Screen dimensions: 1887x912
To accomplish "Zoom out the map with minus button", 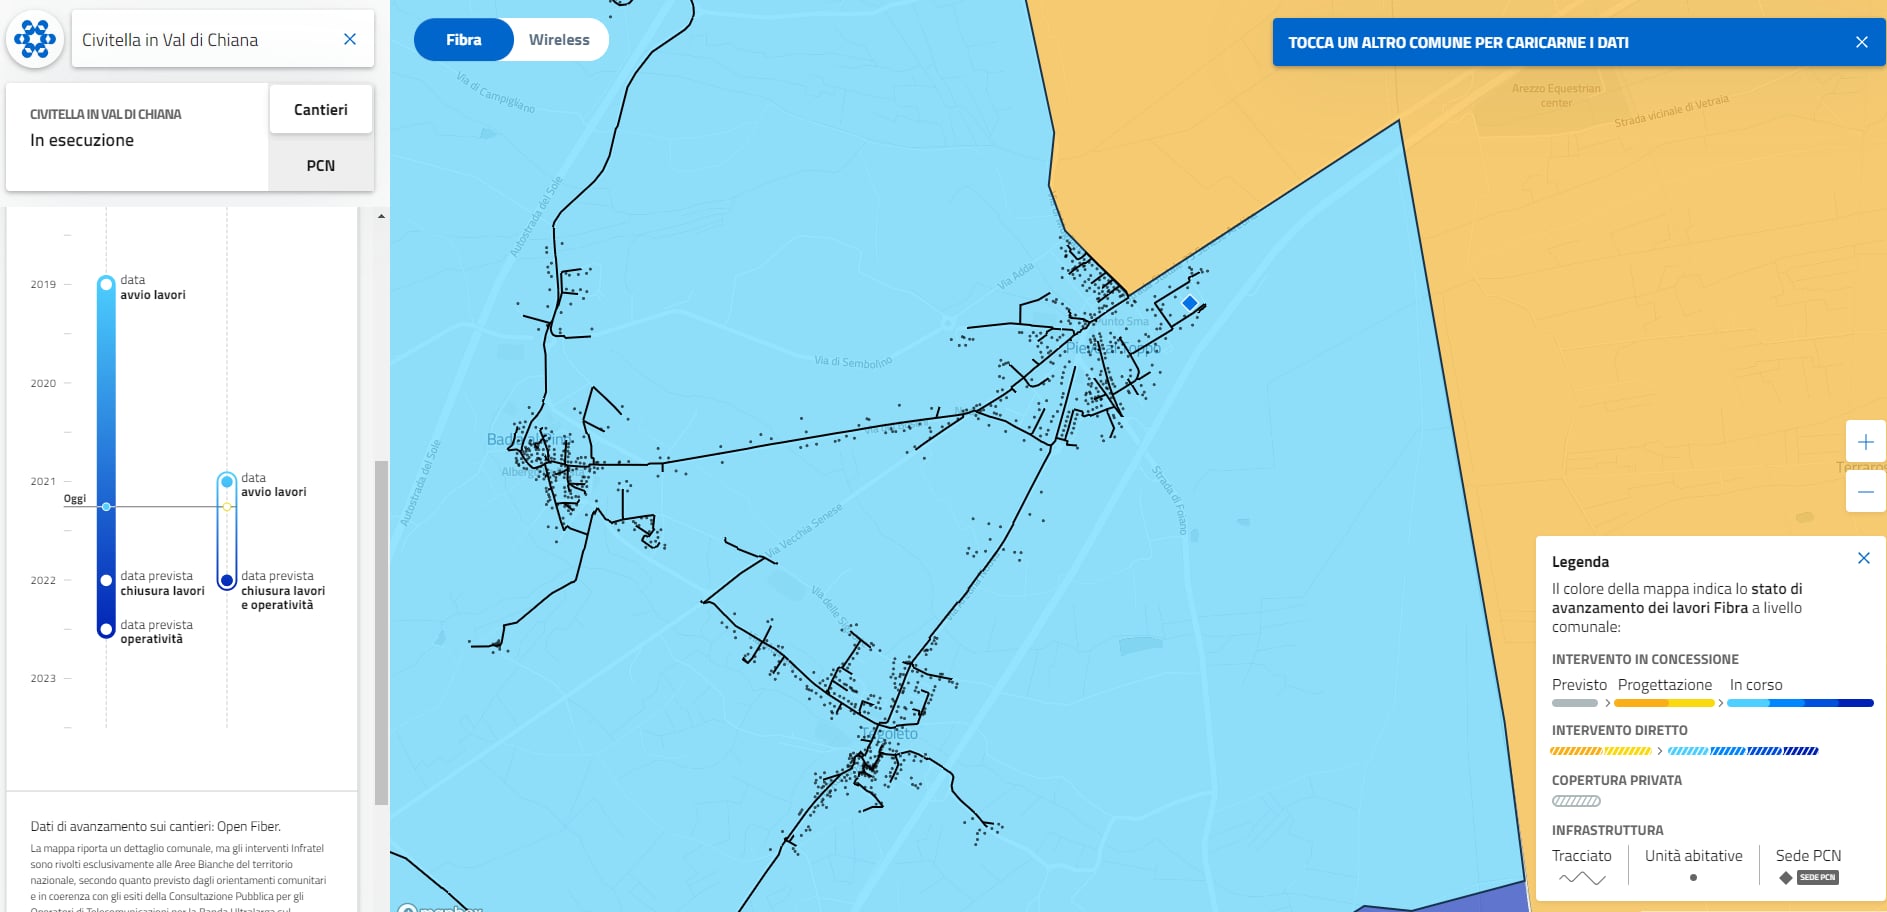I will (x=1865, y=492).
